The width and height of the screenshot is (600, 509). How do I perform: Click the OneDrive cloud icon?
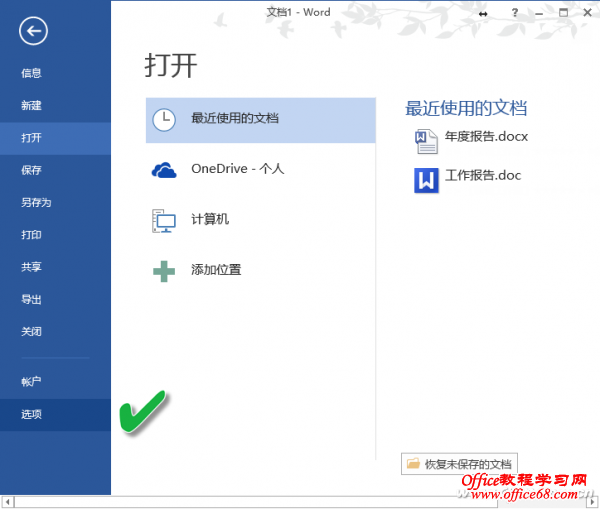point(164,170)
